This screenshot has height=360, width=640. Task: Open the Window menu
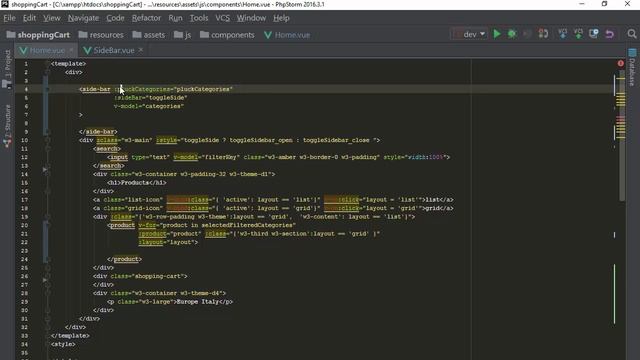pyautogui.click(x=251, y=18)
